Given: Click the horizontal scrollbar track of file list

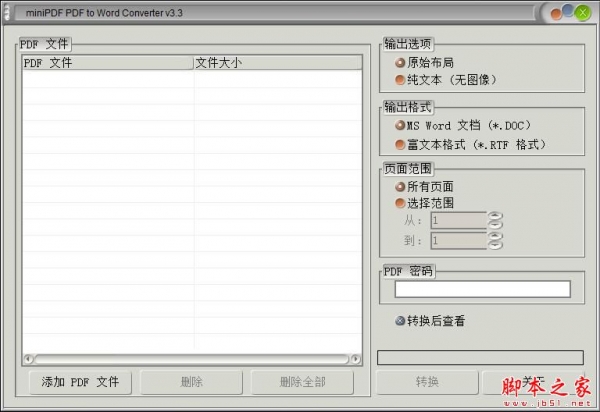Looking at the screenshot, I should (192, 359).
